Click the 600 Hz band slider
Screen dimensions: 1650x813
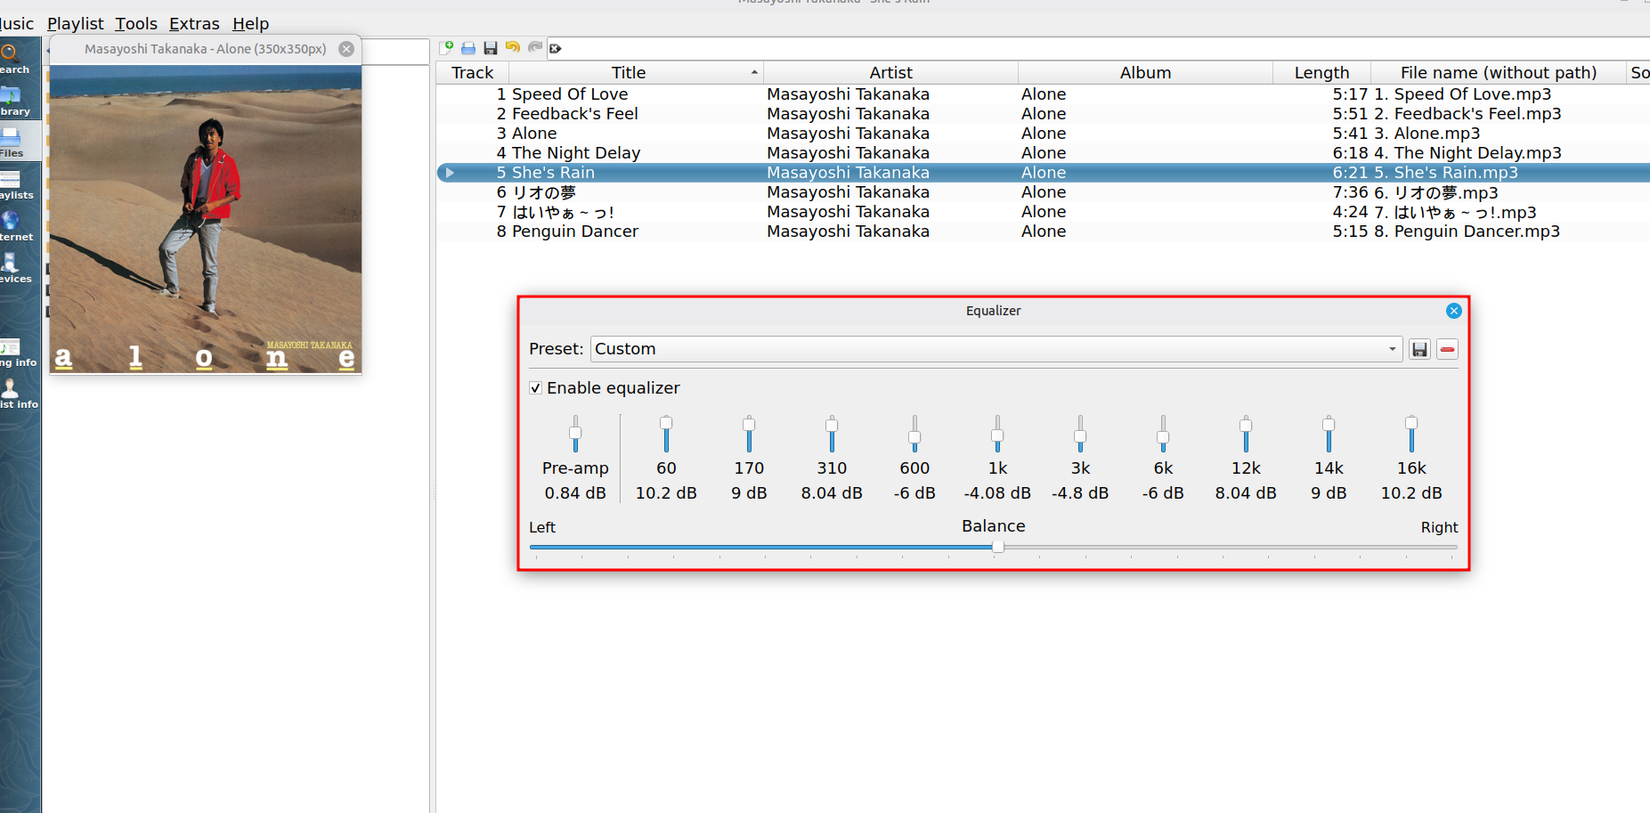(x=914, y=434)
